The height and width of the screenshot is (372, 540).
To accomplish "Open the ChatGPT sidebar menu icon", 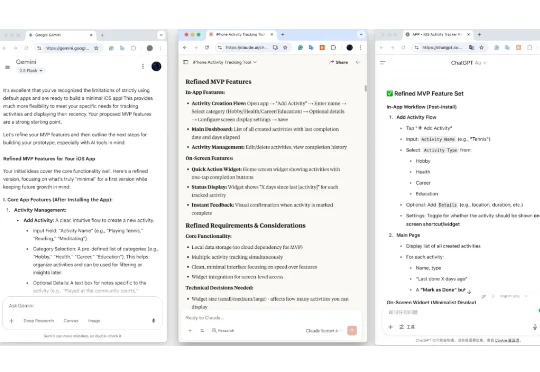I will (382, 63).
